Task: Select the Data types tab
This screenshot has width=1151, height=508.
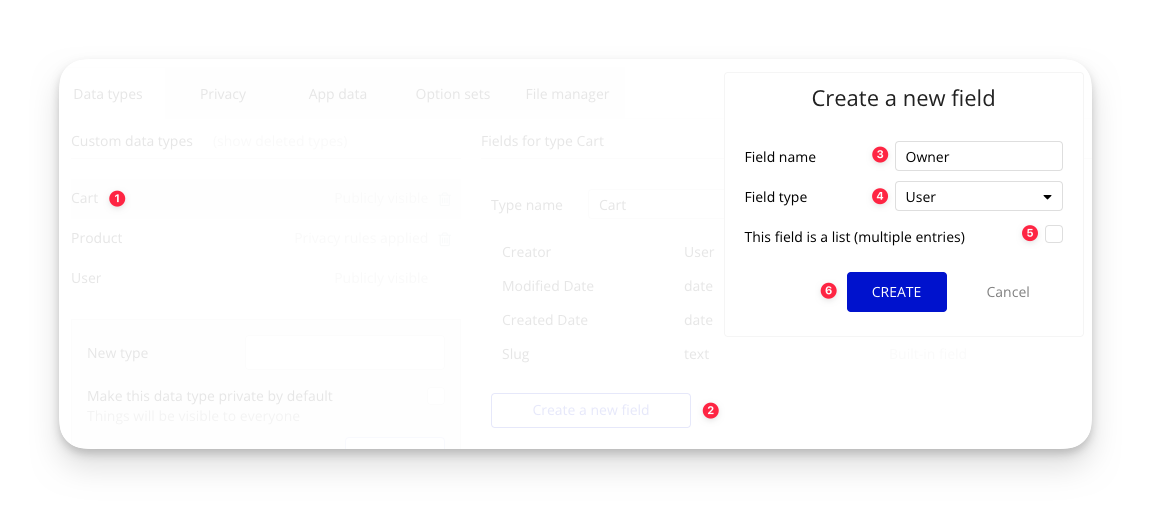Action: click(x=108, y=94)
